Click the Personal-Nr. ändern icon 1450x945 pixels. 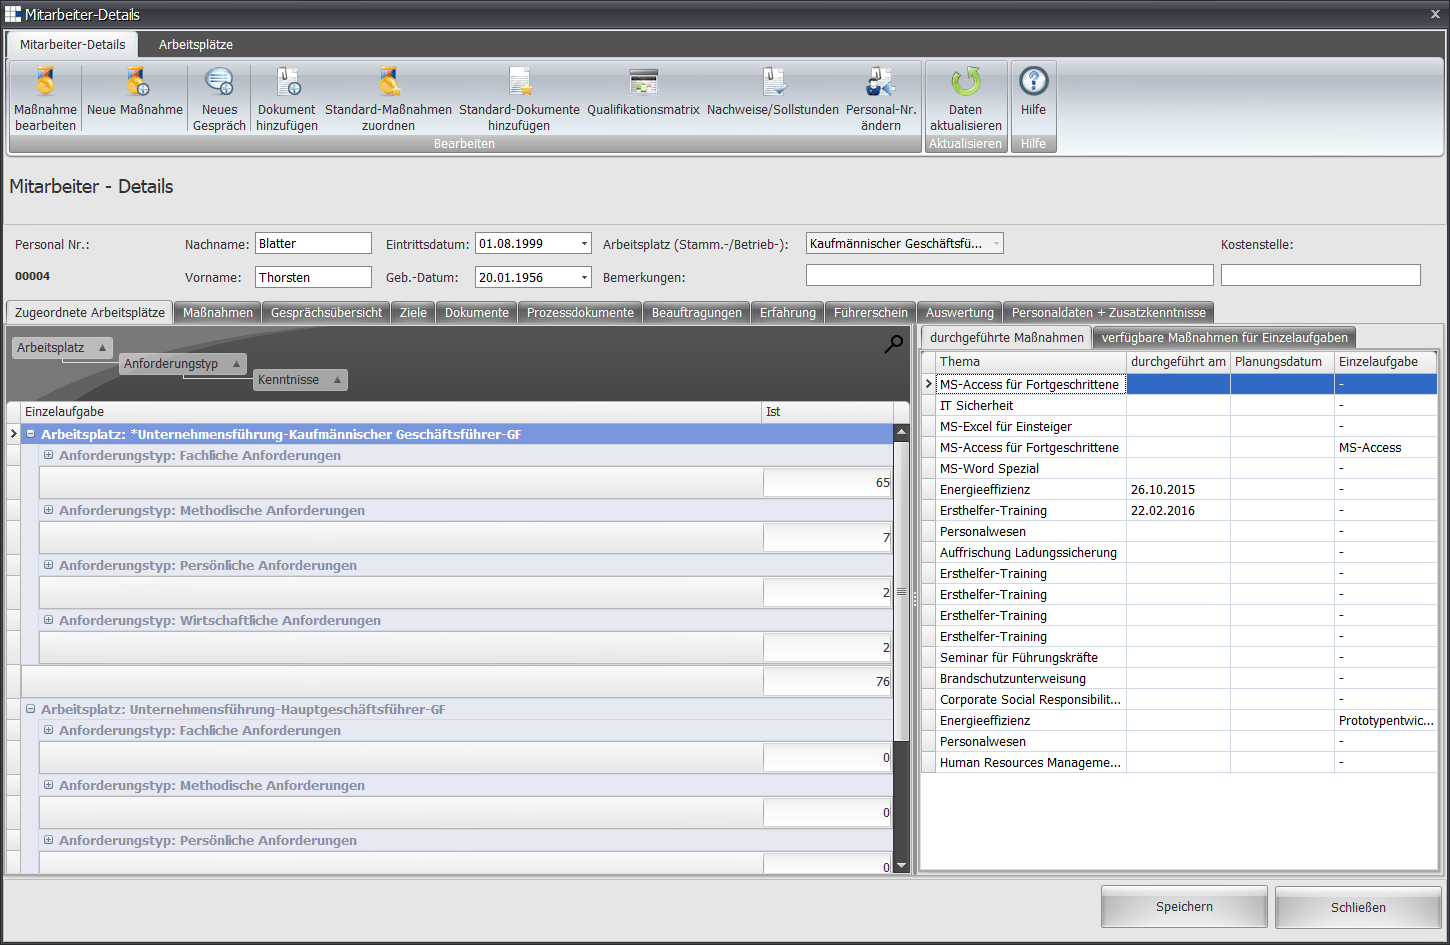click(880, 82)
